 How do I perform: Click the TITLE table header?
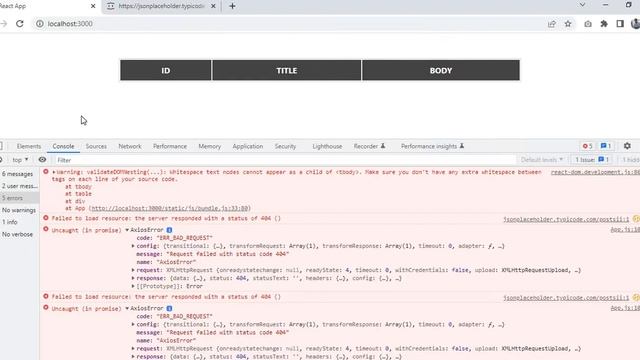pos(287,71)
